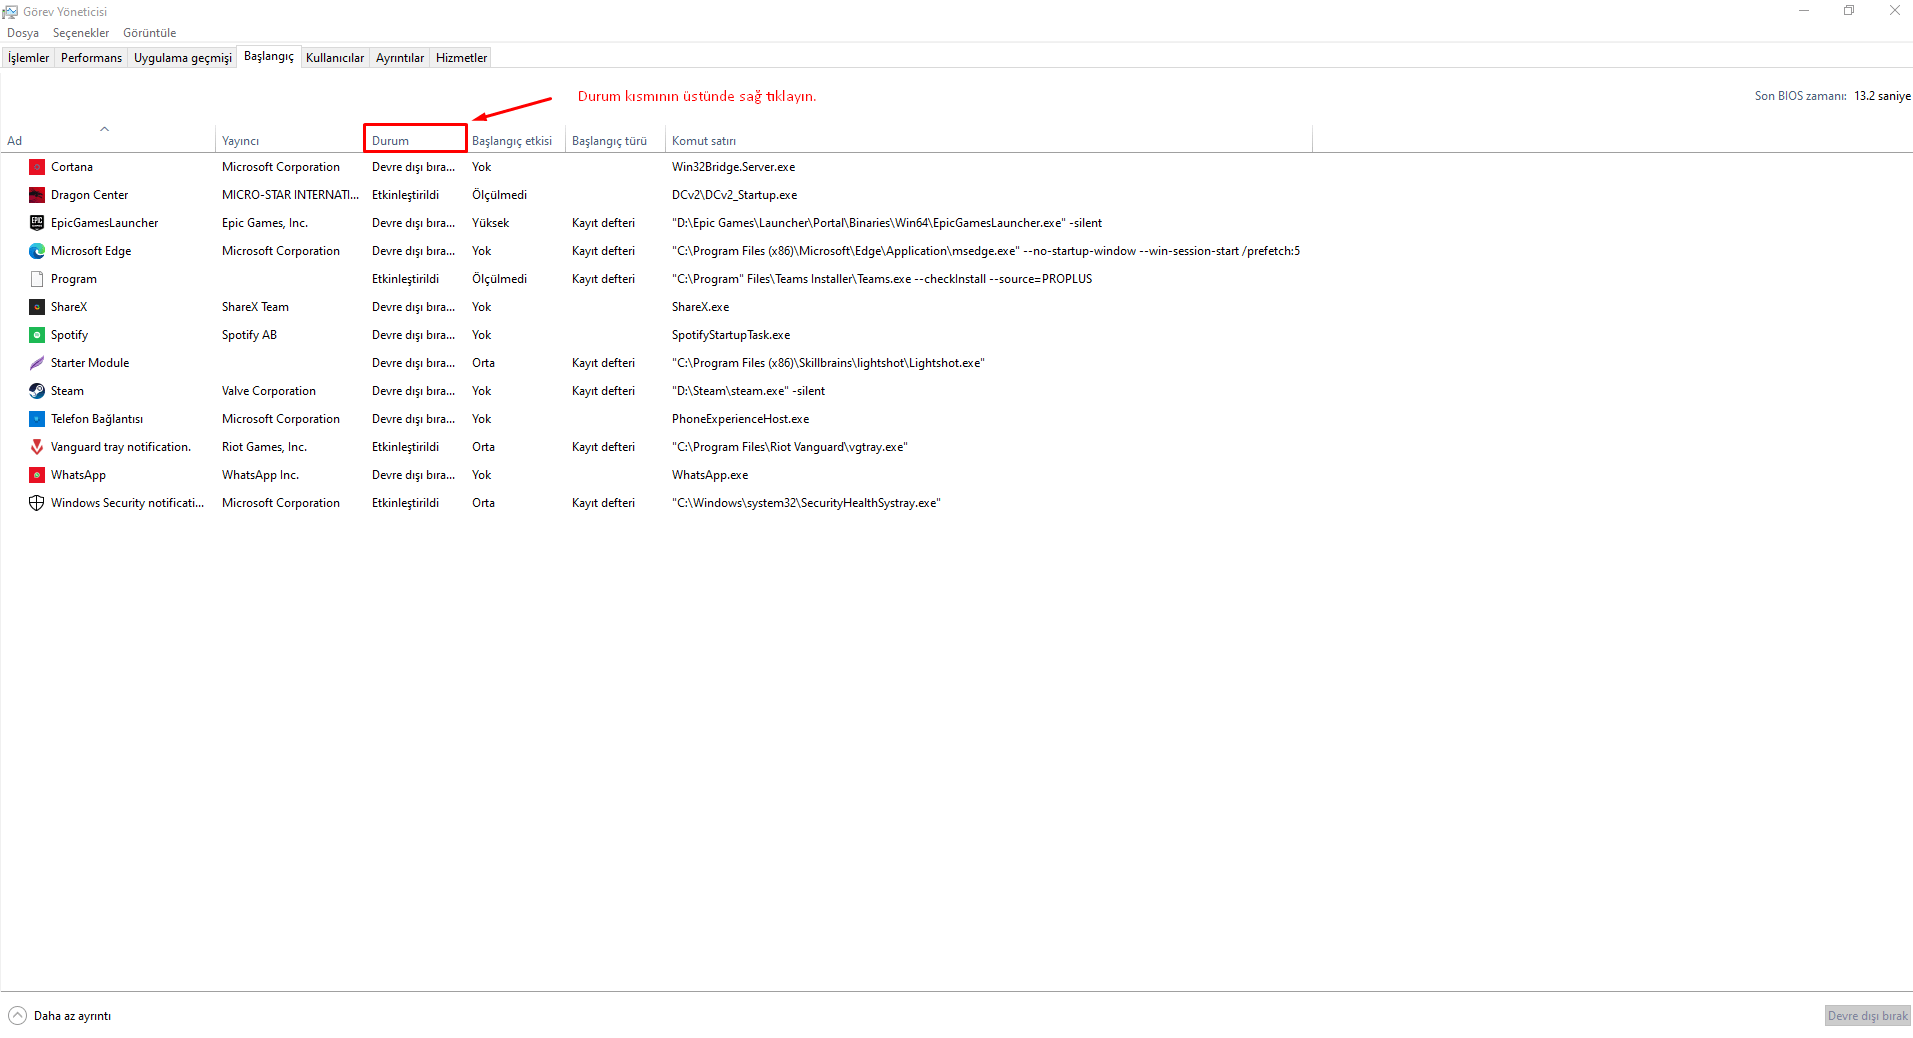Screen dimensions: 1913x1038
Task: Click the WhatsApp Inc. publisher cell
Action: [x=260, y=475]
